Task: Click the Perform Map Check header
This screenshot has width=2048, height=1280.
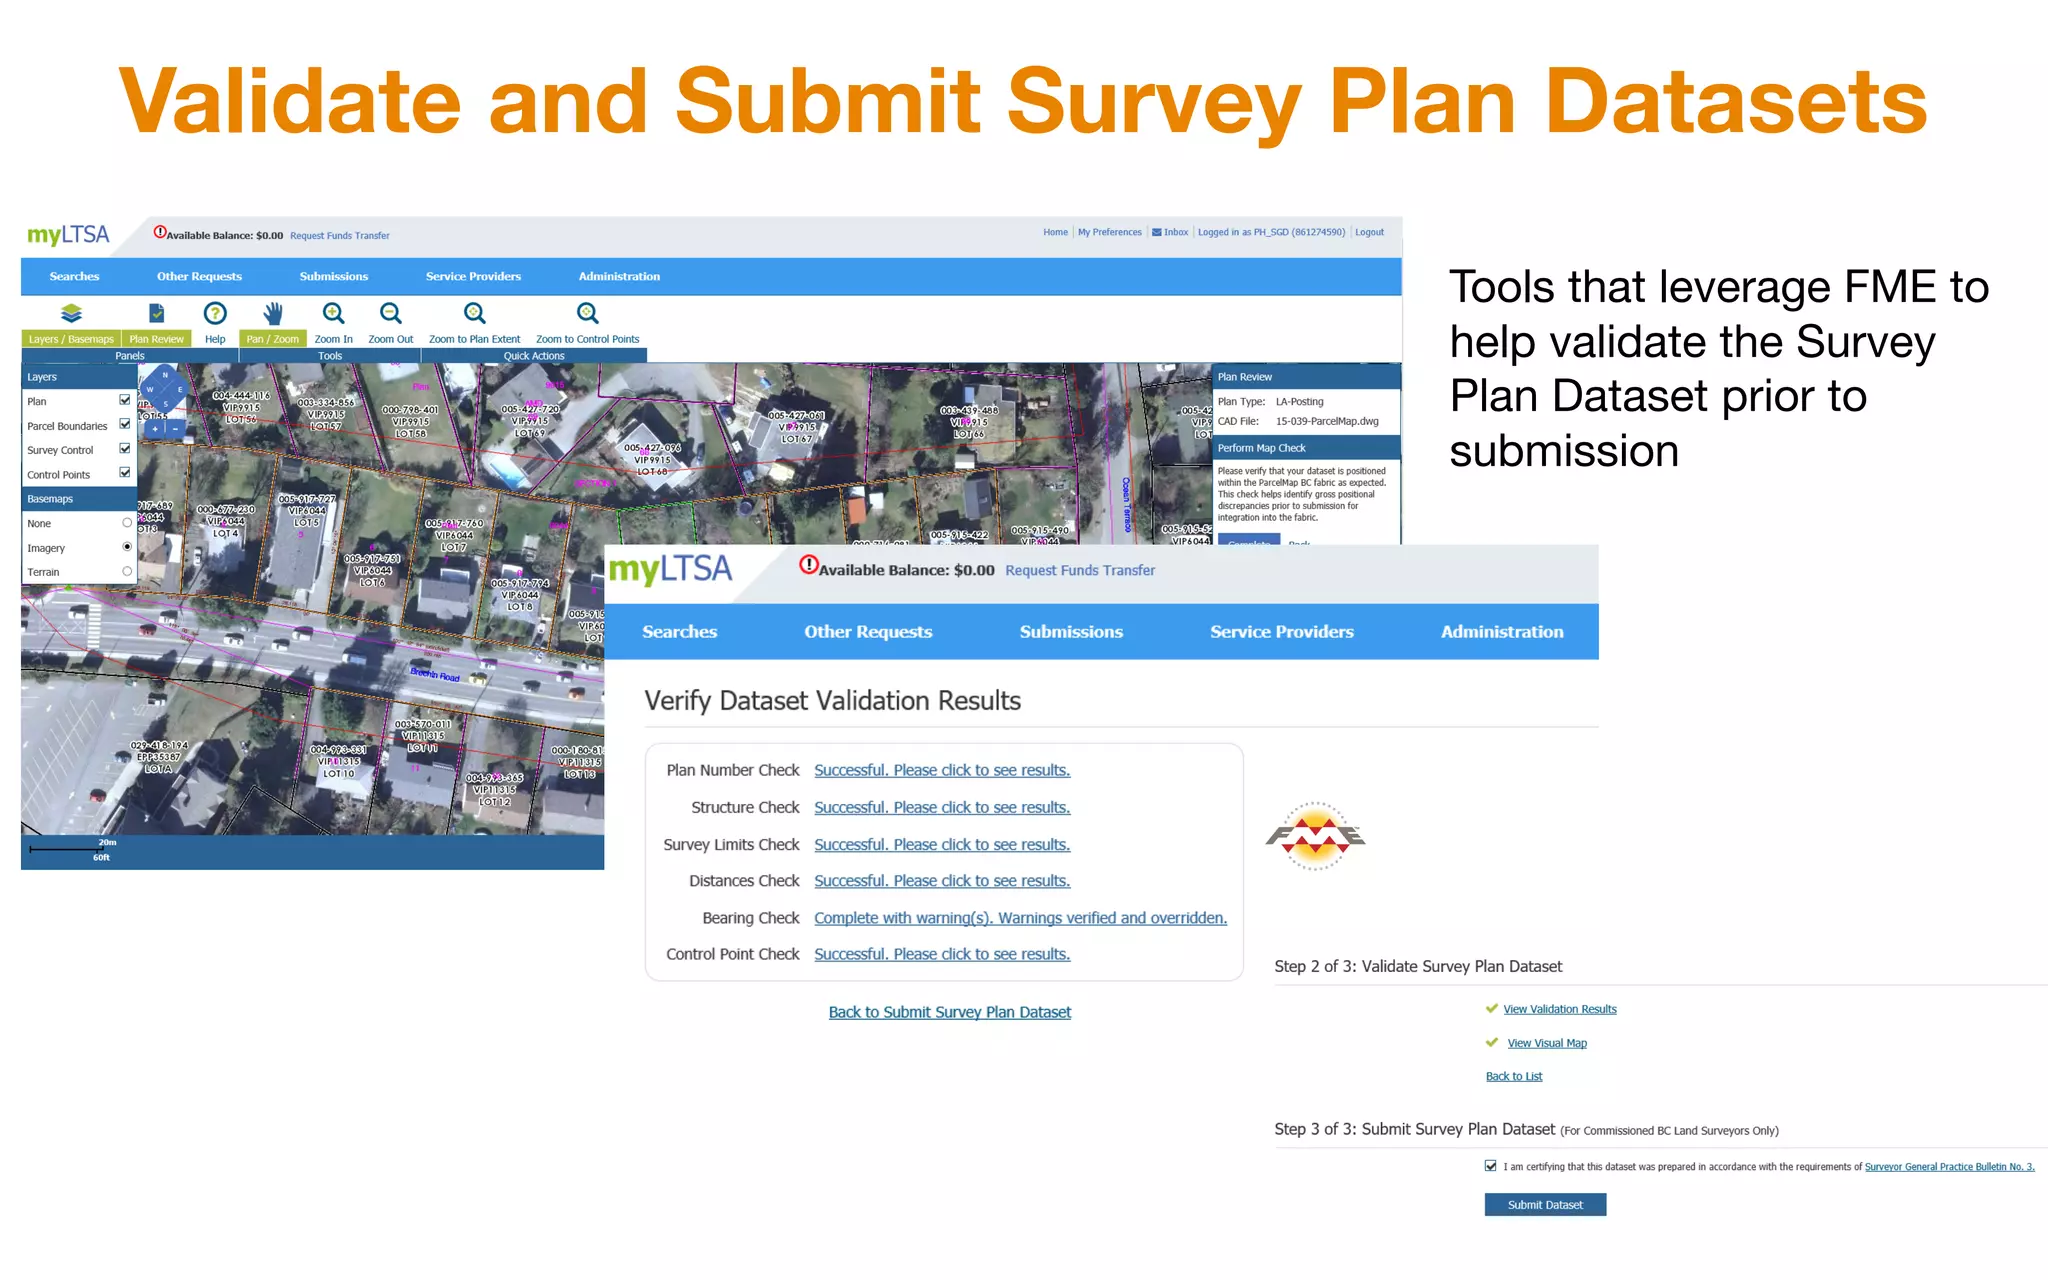Action: (1306, 448)
